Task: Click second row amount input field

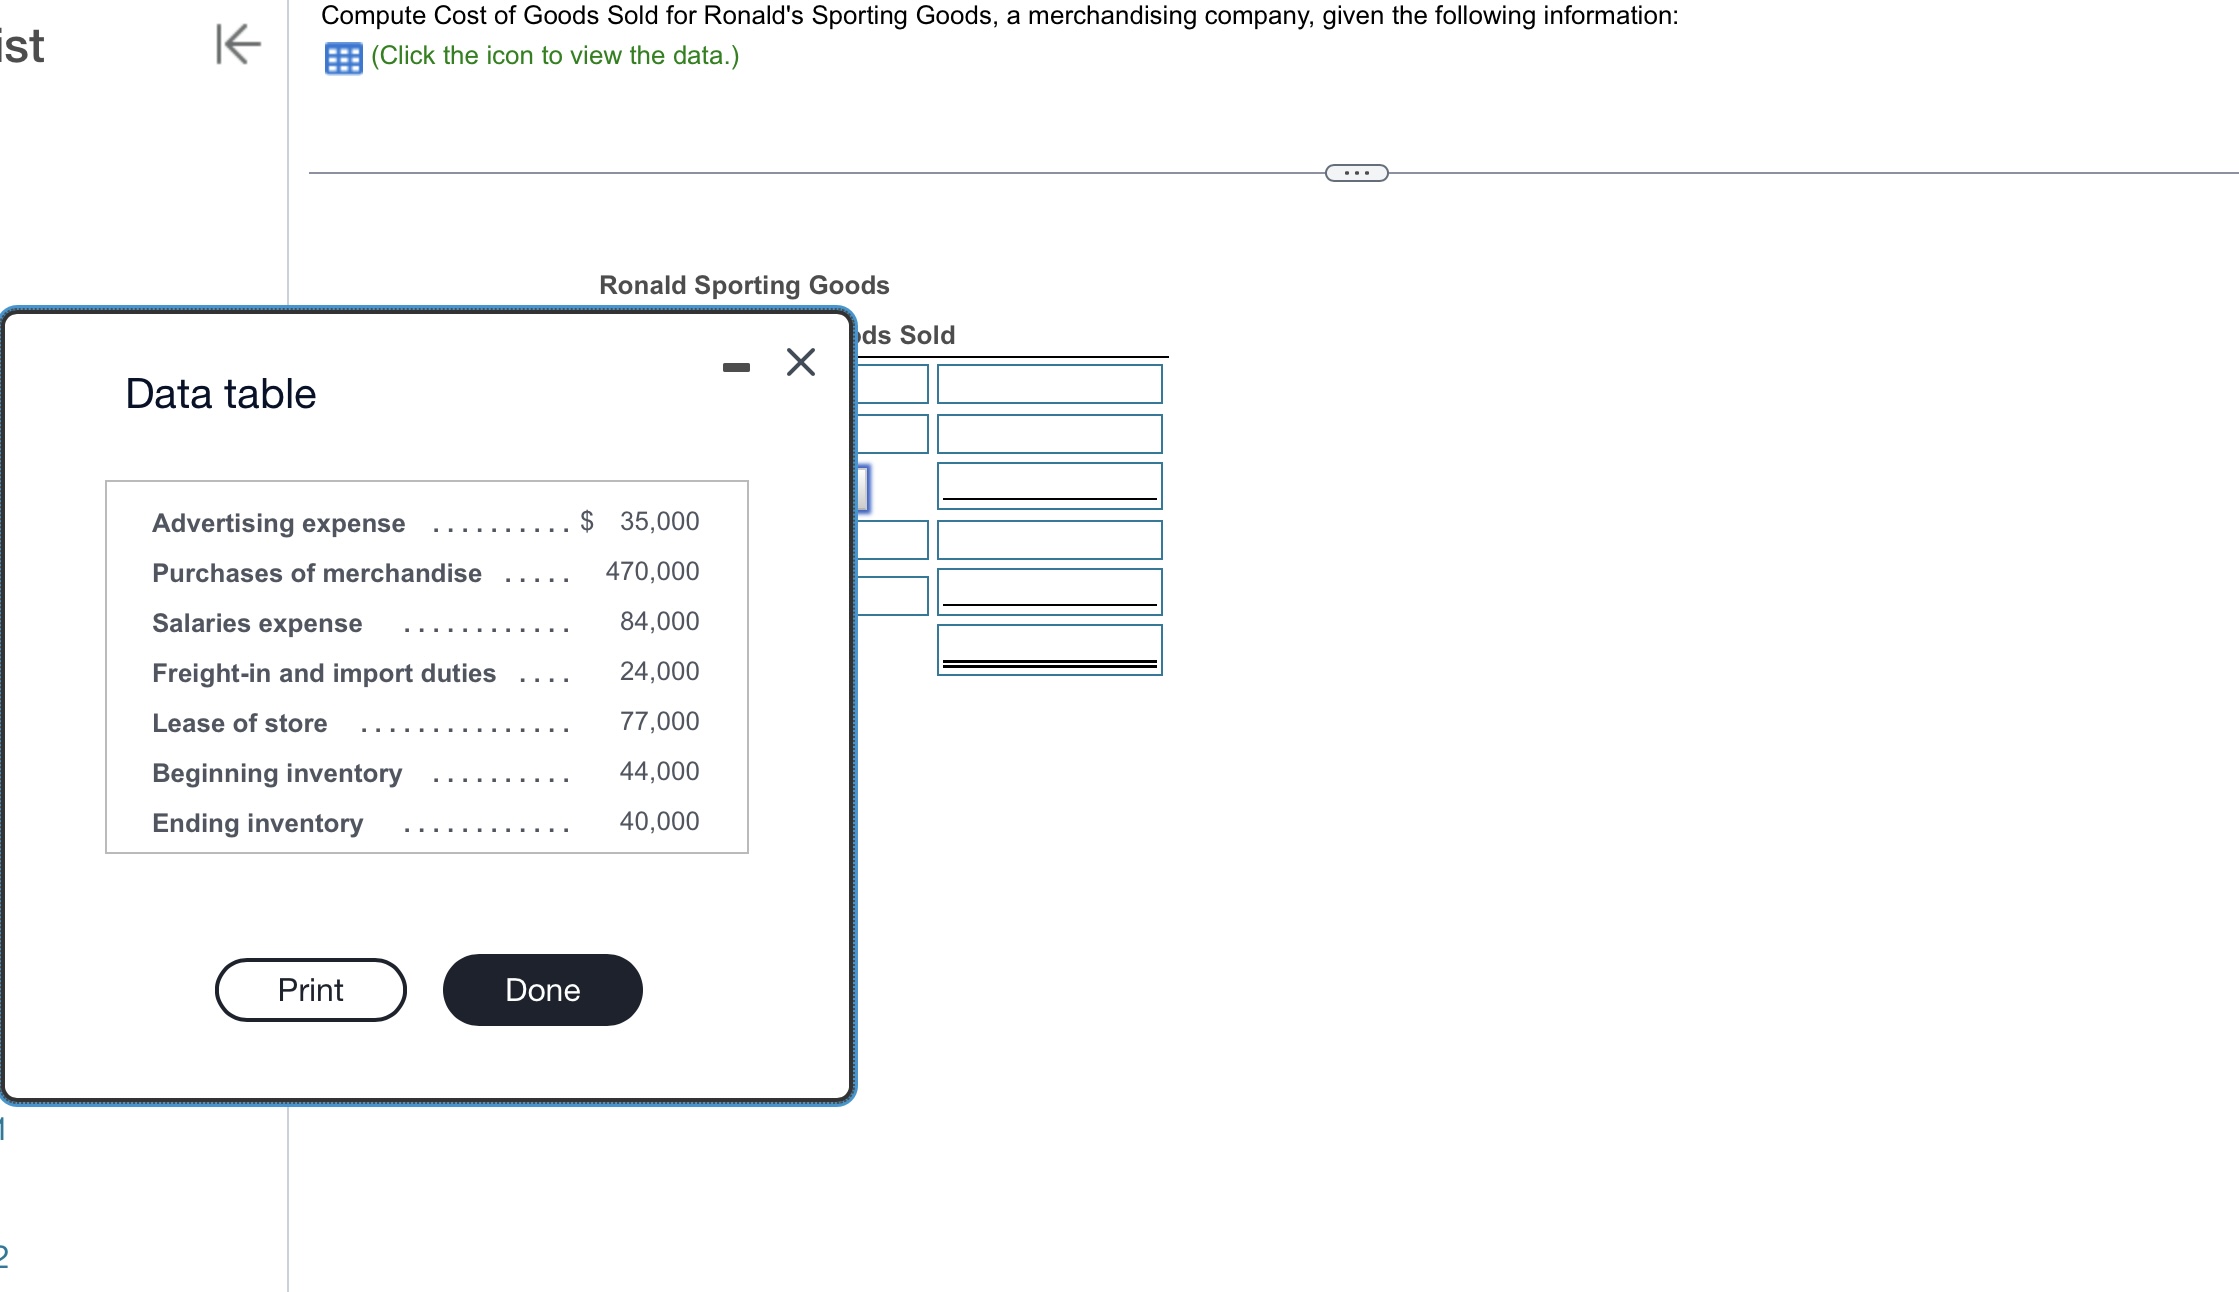Action: pos(1049,434)
